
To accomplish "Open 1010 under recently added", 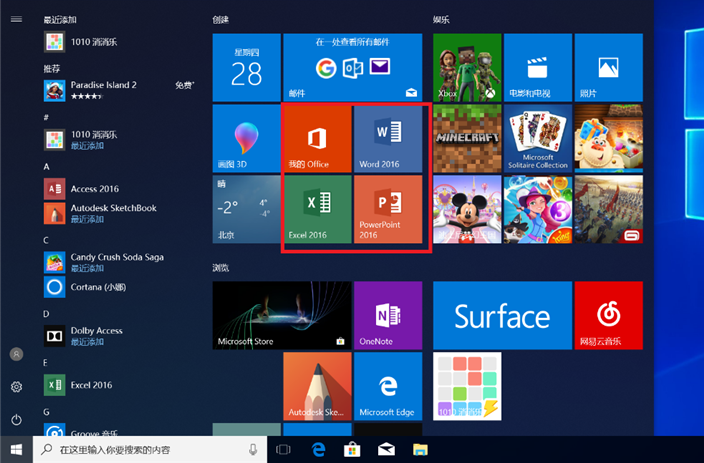I will tap(119, 42).
